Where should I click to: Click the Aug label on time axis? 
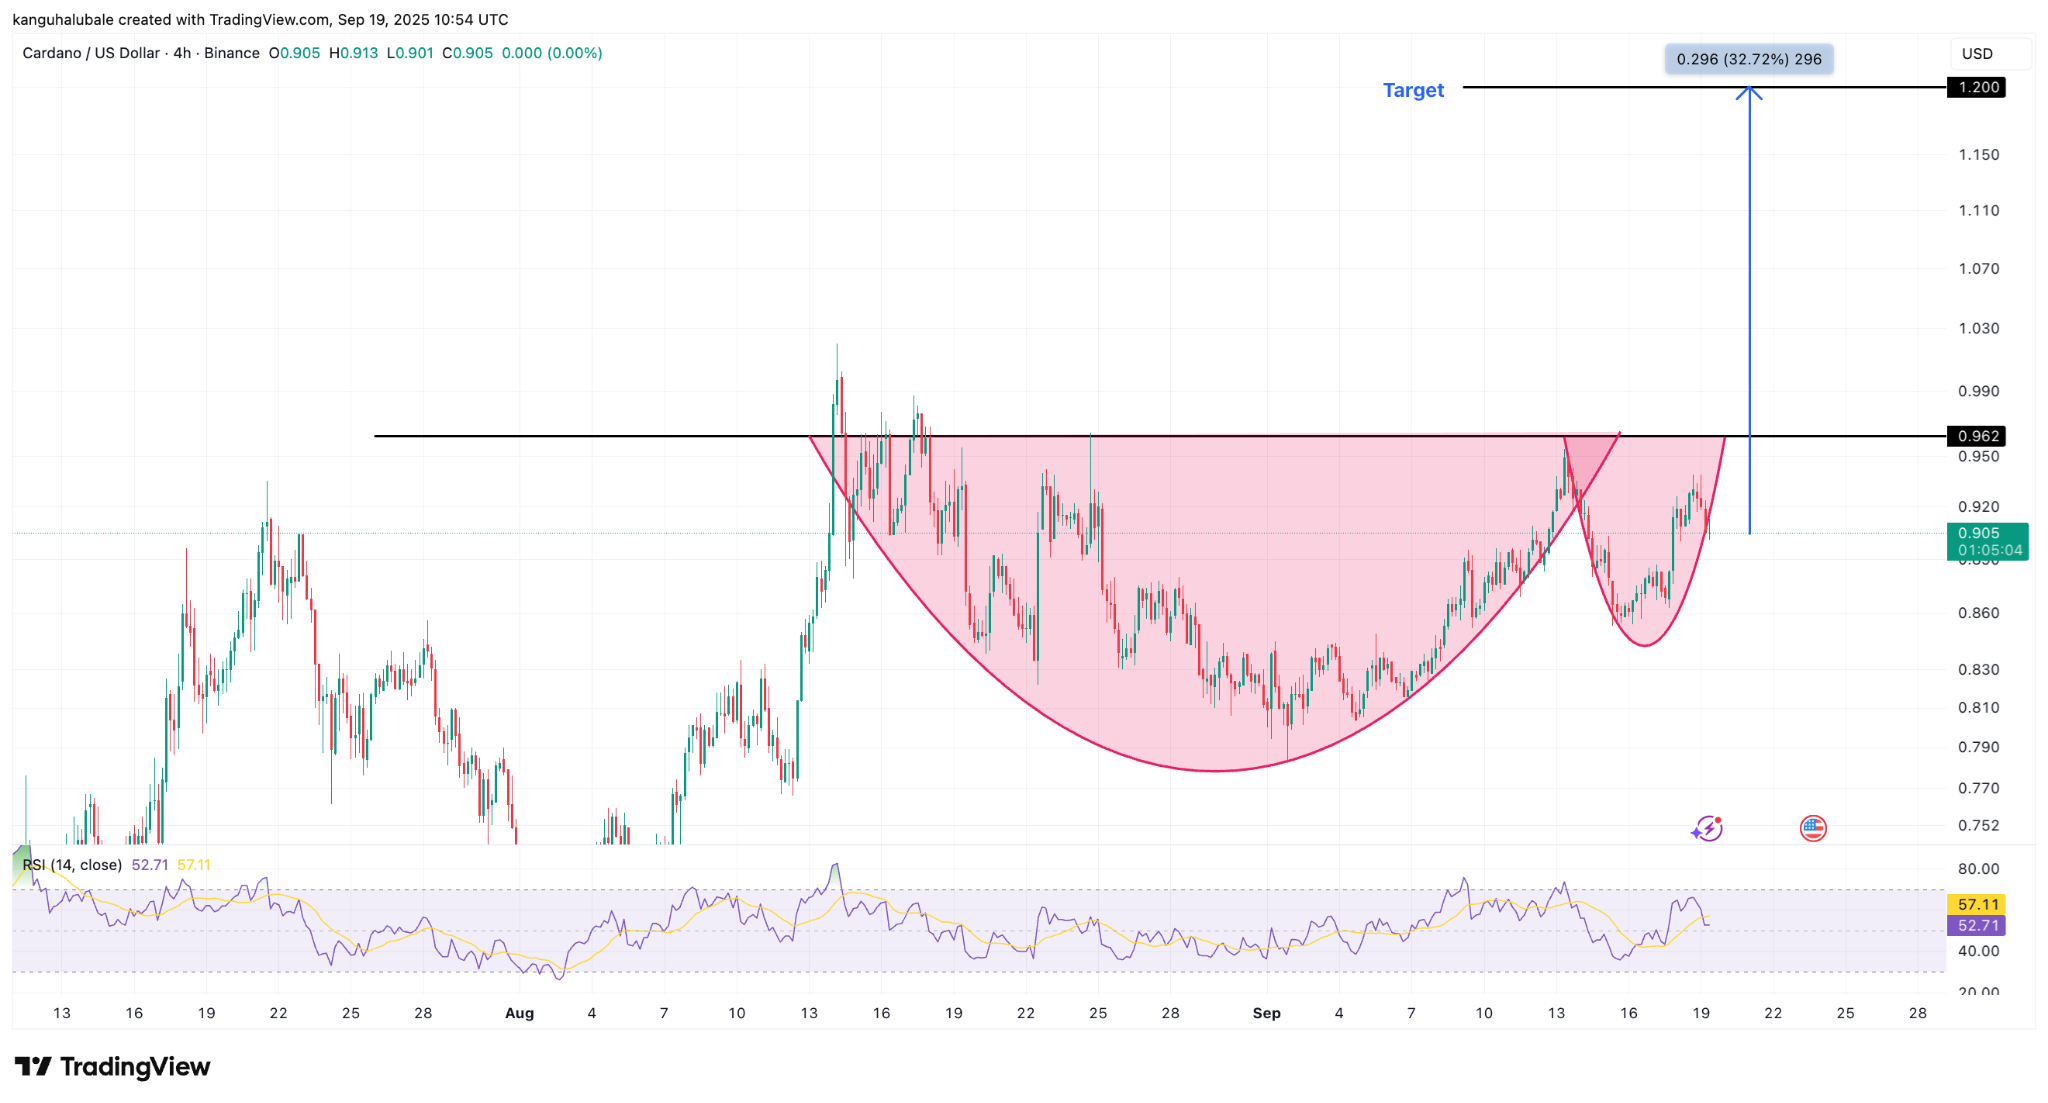point(519,1013)
